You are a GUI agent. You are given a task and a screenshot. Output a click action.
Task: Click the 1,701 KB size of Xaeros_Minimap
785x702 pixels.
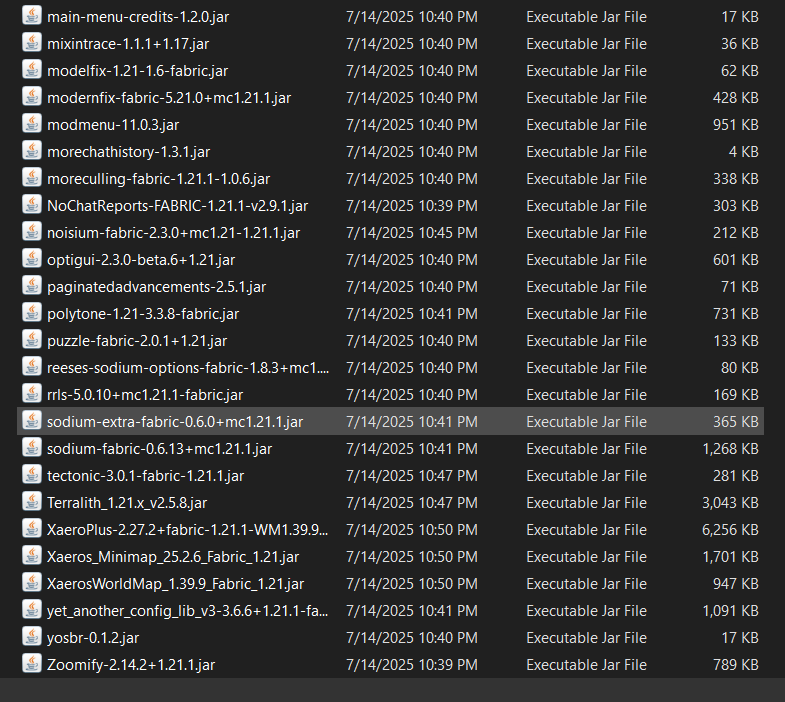coord(730,557)
